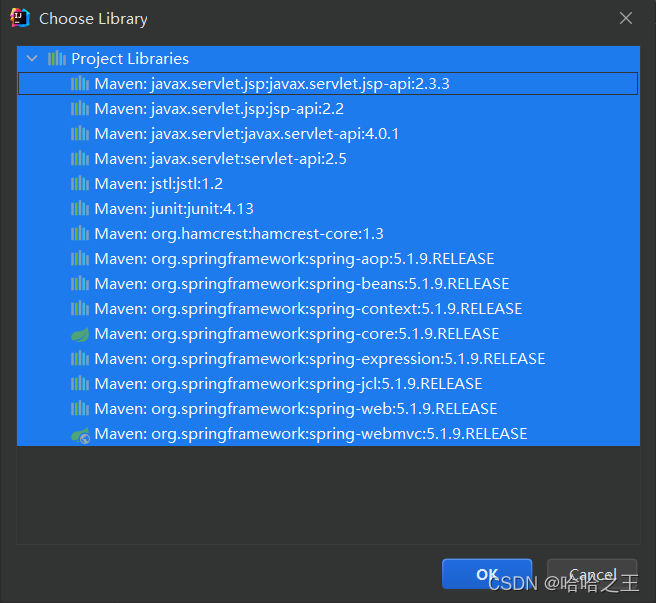Click the Project Libraries folder icon

click(x=57, y=59)
